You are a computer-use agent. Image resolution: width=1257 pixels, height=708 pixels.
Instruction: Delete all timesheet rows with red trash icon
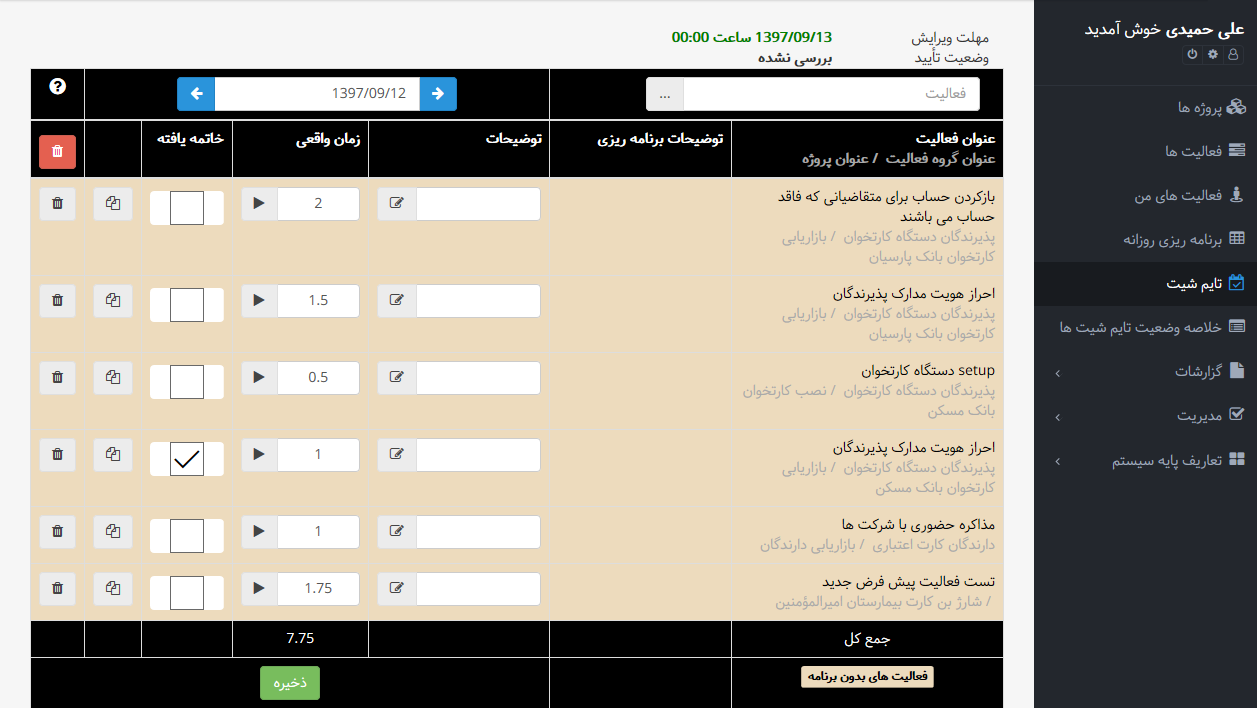[57, 151]
